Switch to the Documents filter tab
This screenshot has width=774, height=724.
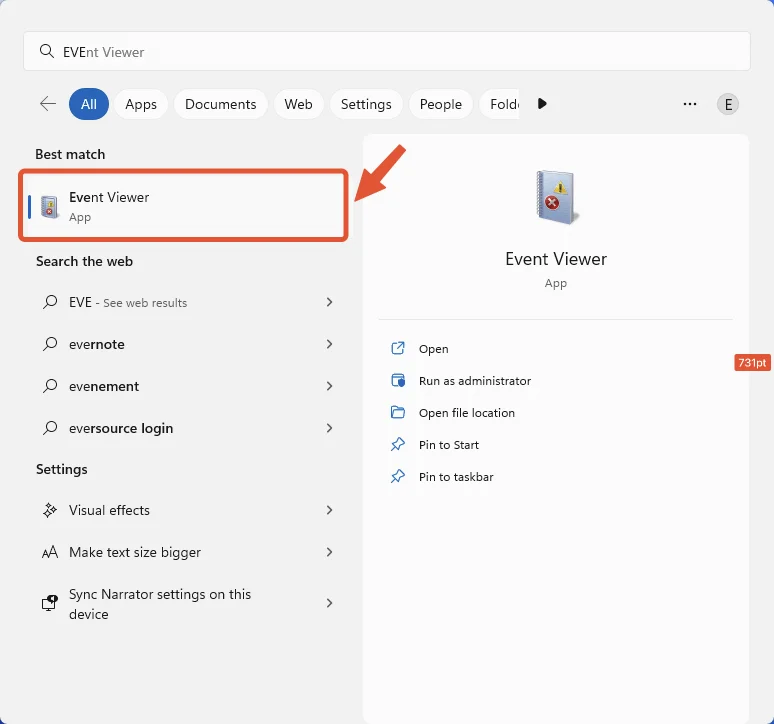221,104
